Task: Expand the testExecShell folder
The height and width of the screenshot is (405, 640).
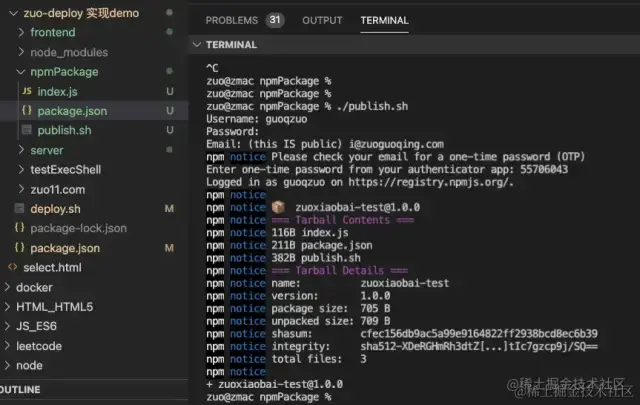Action: pyautogui.click(x=21, y=169)
